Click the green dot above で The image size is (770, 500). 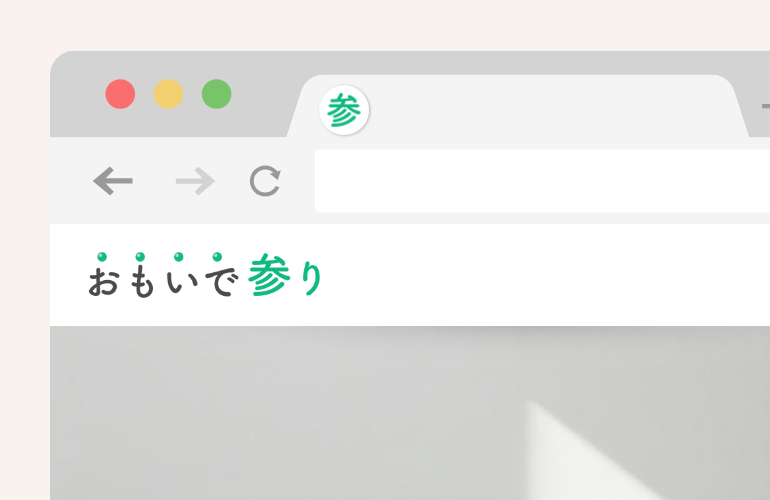tap(218, 257)
